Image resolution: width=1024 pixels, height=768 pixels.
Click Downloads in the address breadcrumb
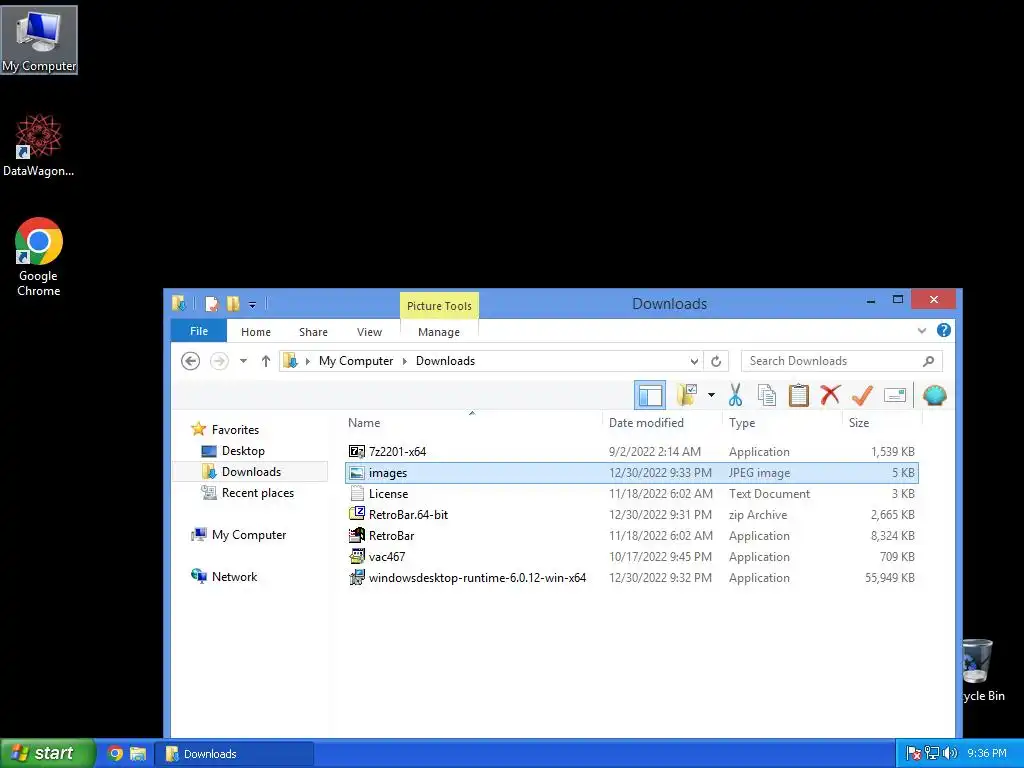point(445,360)
